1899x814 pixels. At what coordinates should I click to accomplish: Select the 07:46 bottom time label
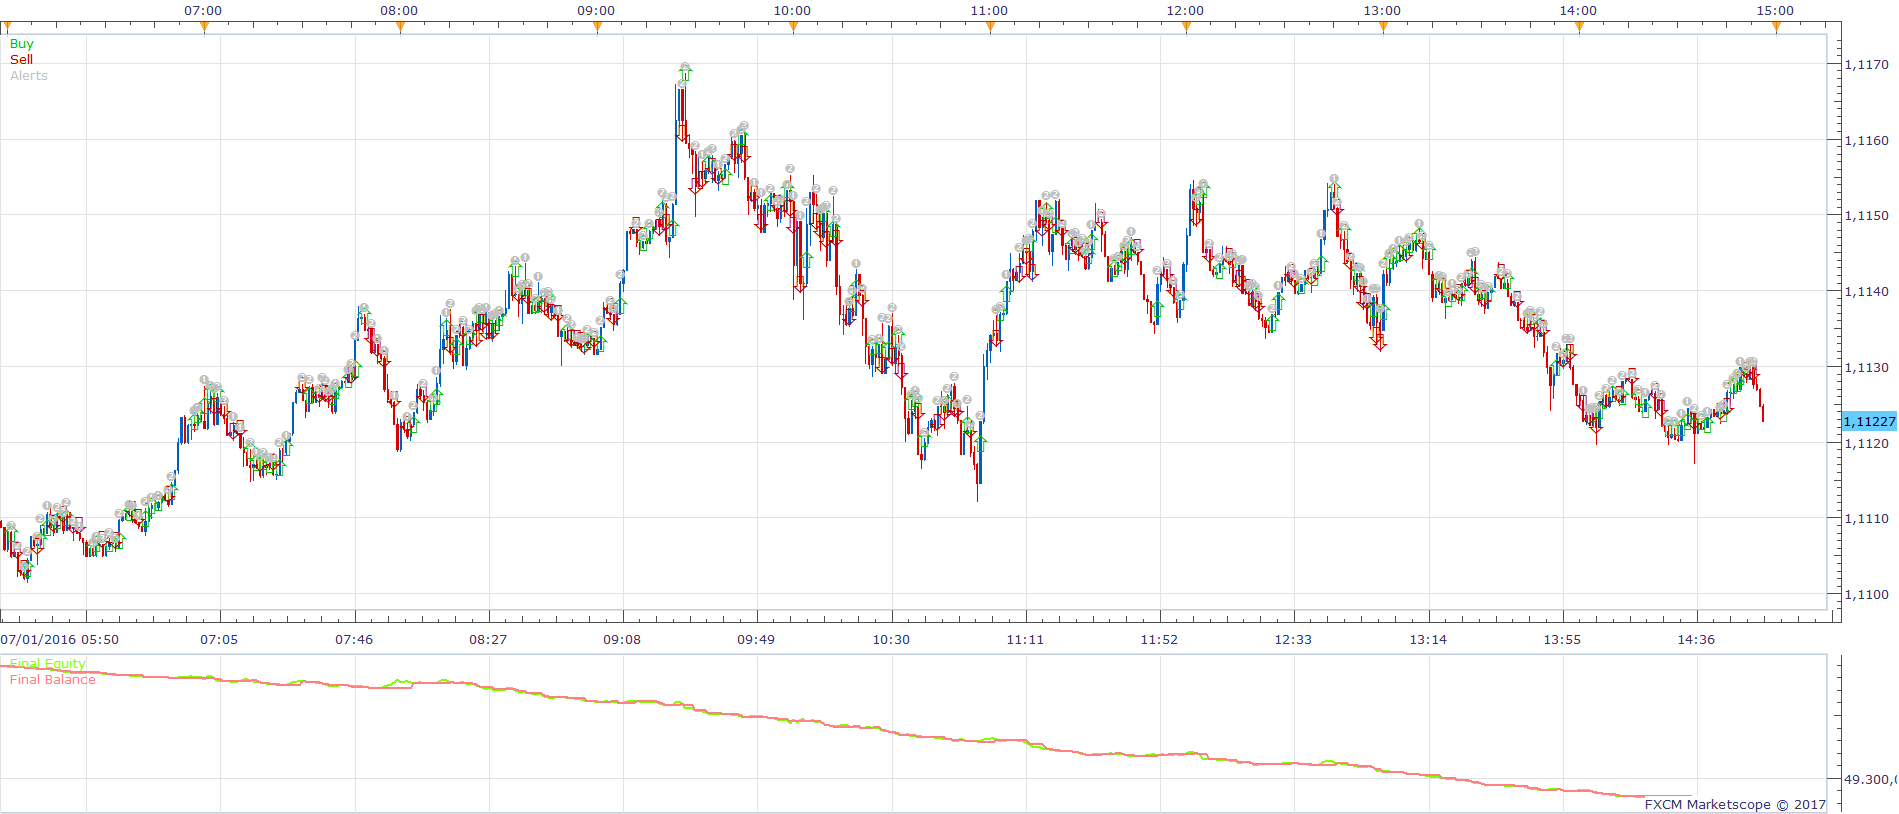click(x=354, y=640)
